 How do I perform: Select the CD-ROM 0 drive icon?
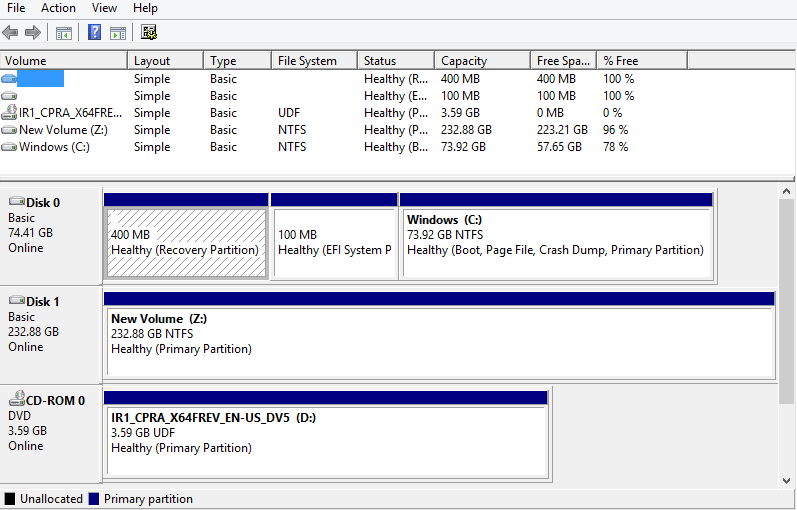16,401
